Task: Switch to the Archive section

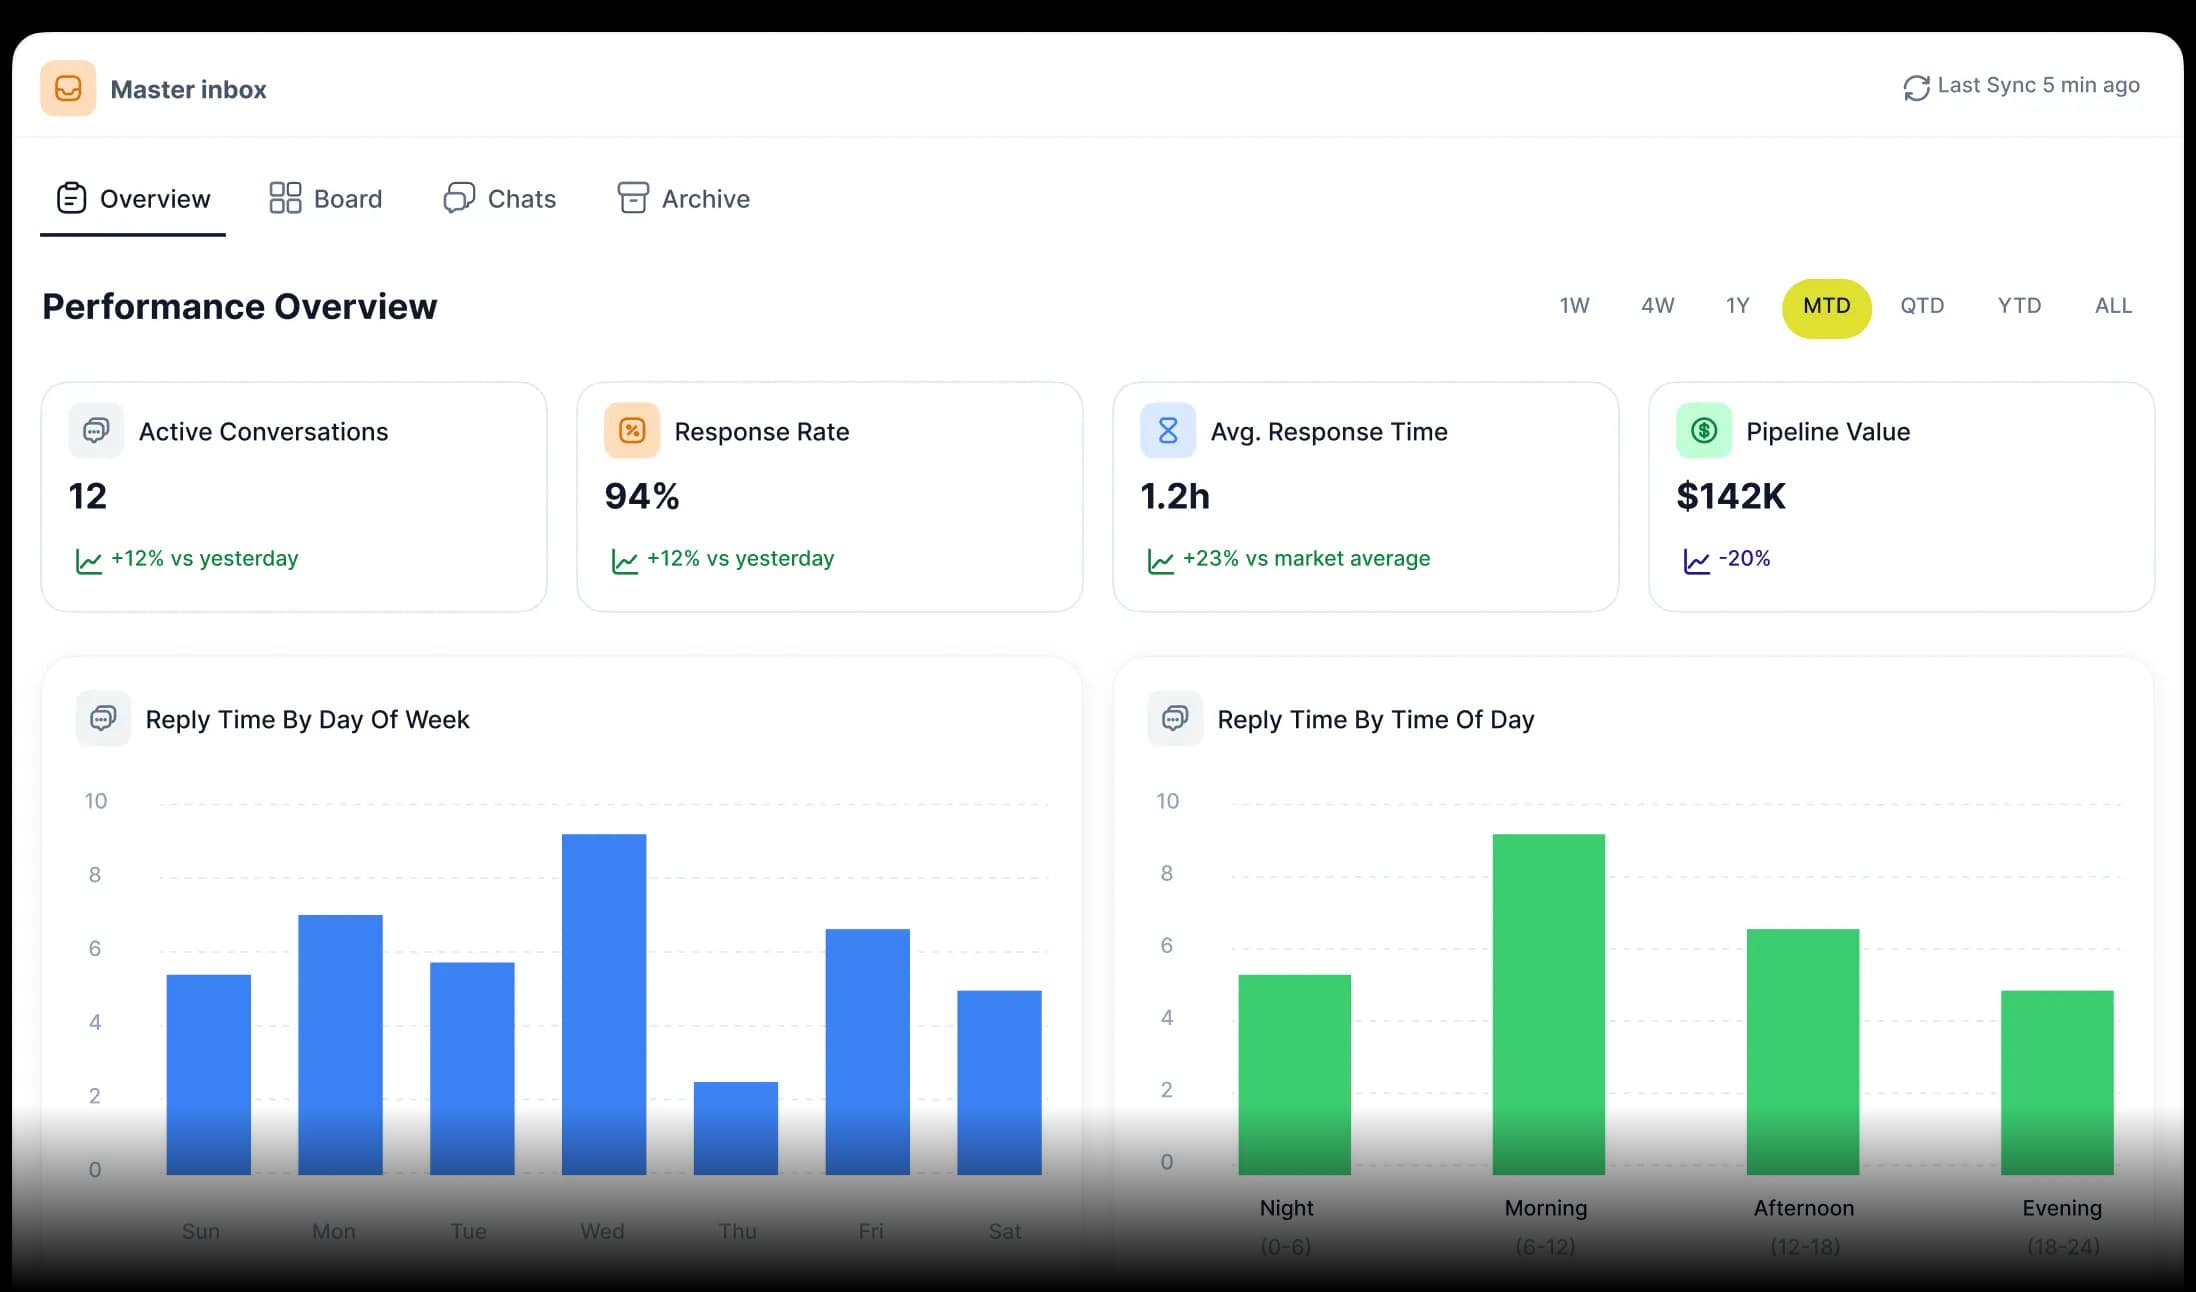Action: (x=683, y=198)
